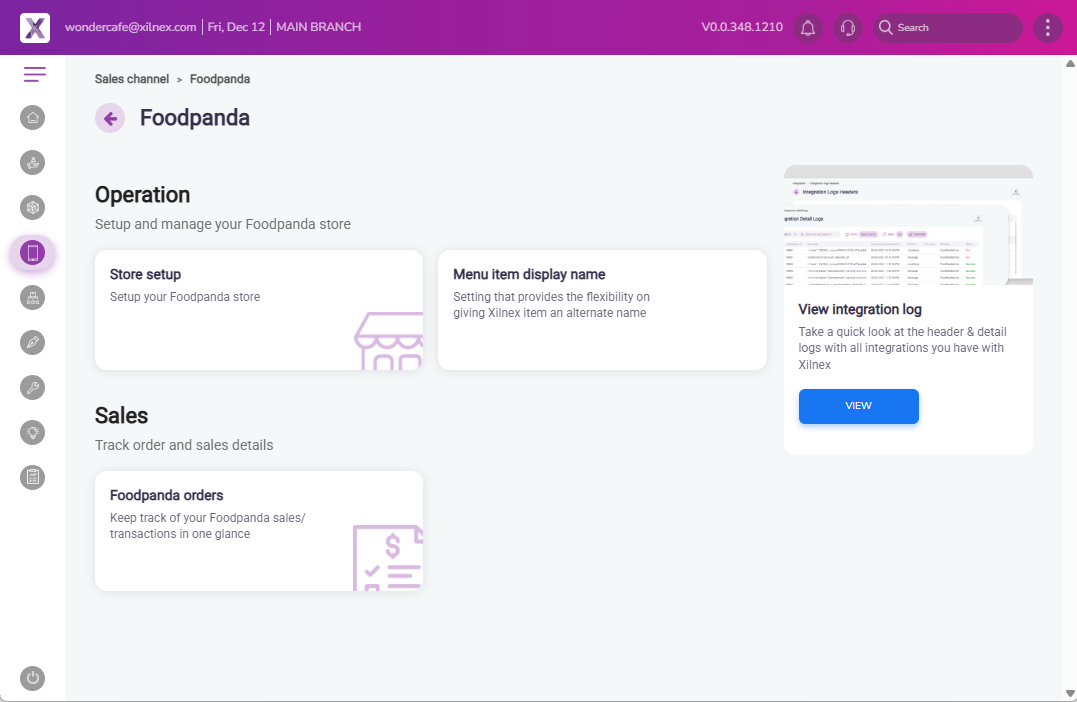Open the Store setup card

pyautogui.click(x=258, y=310)
